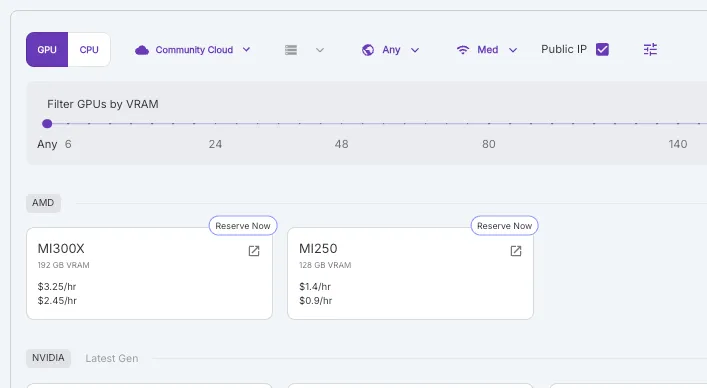707x388 pixels.
Task: Open additional filters sliders icon
Action: pyautogui.click(x=650, y=50)
